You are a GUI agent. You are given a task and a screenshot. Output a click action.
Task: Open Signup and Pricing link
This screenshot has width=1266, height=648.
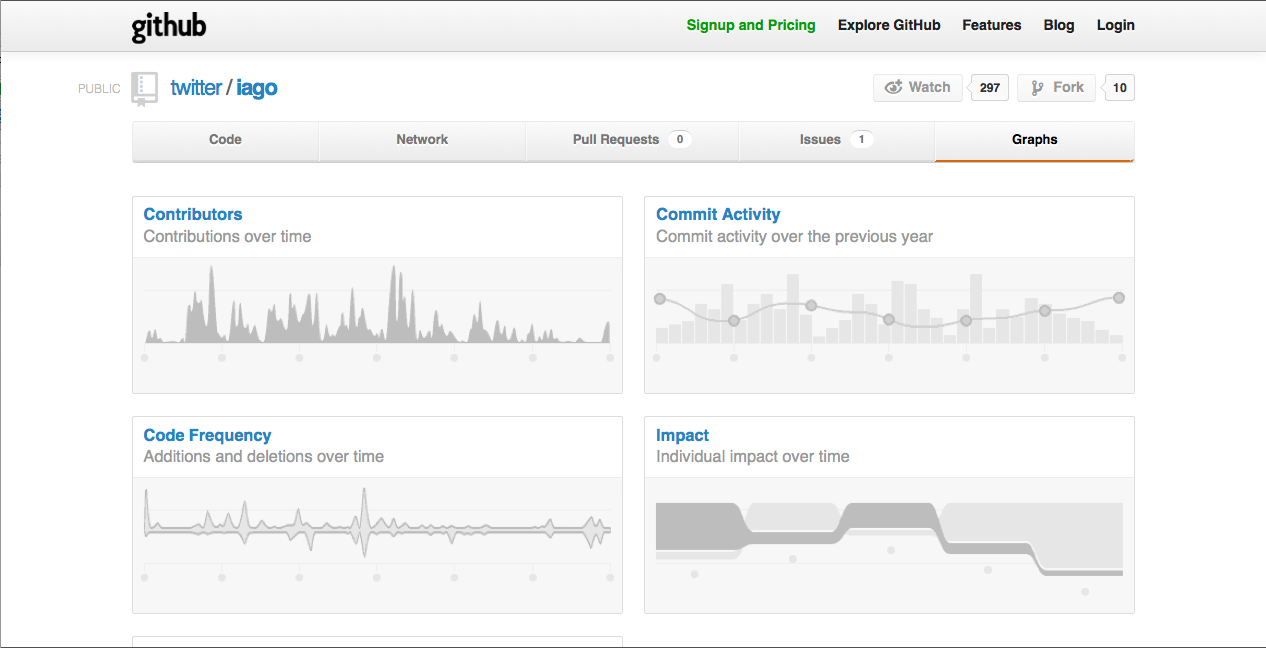(x=751, y=25)
